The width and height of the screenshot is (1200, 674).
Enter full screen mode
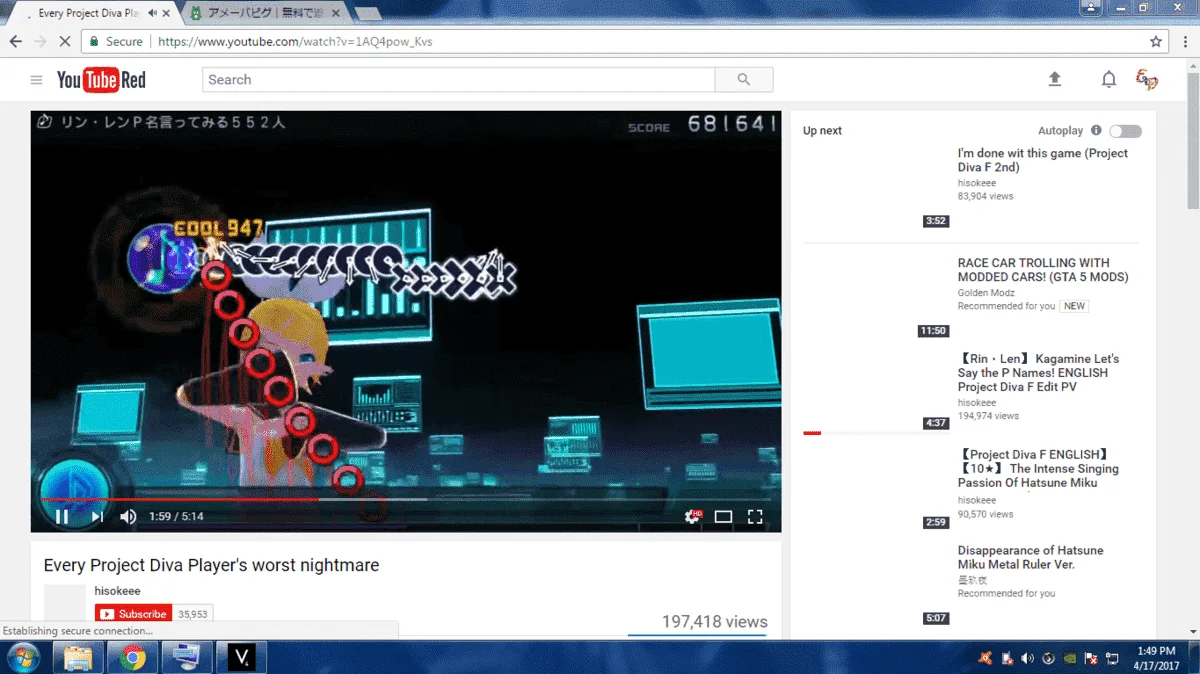[755, 517]
